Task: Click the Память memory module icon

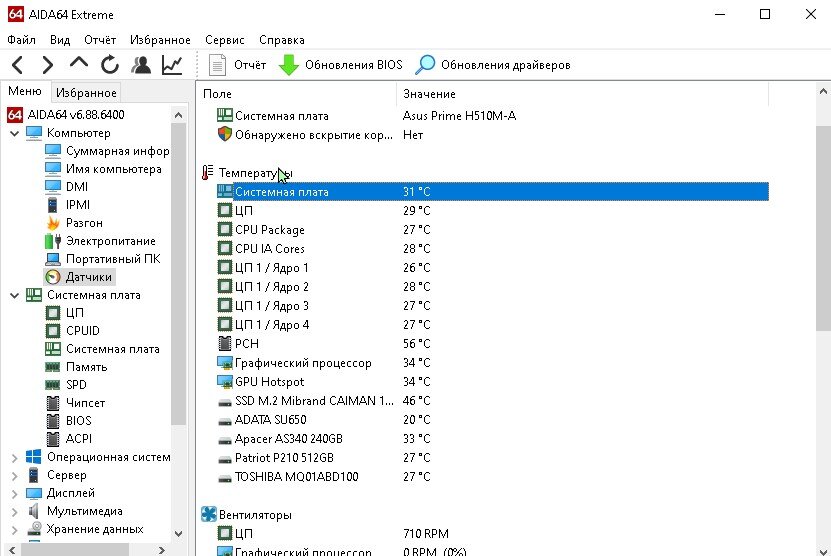Action: 52,367
